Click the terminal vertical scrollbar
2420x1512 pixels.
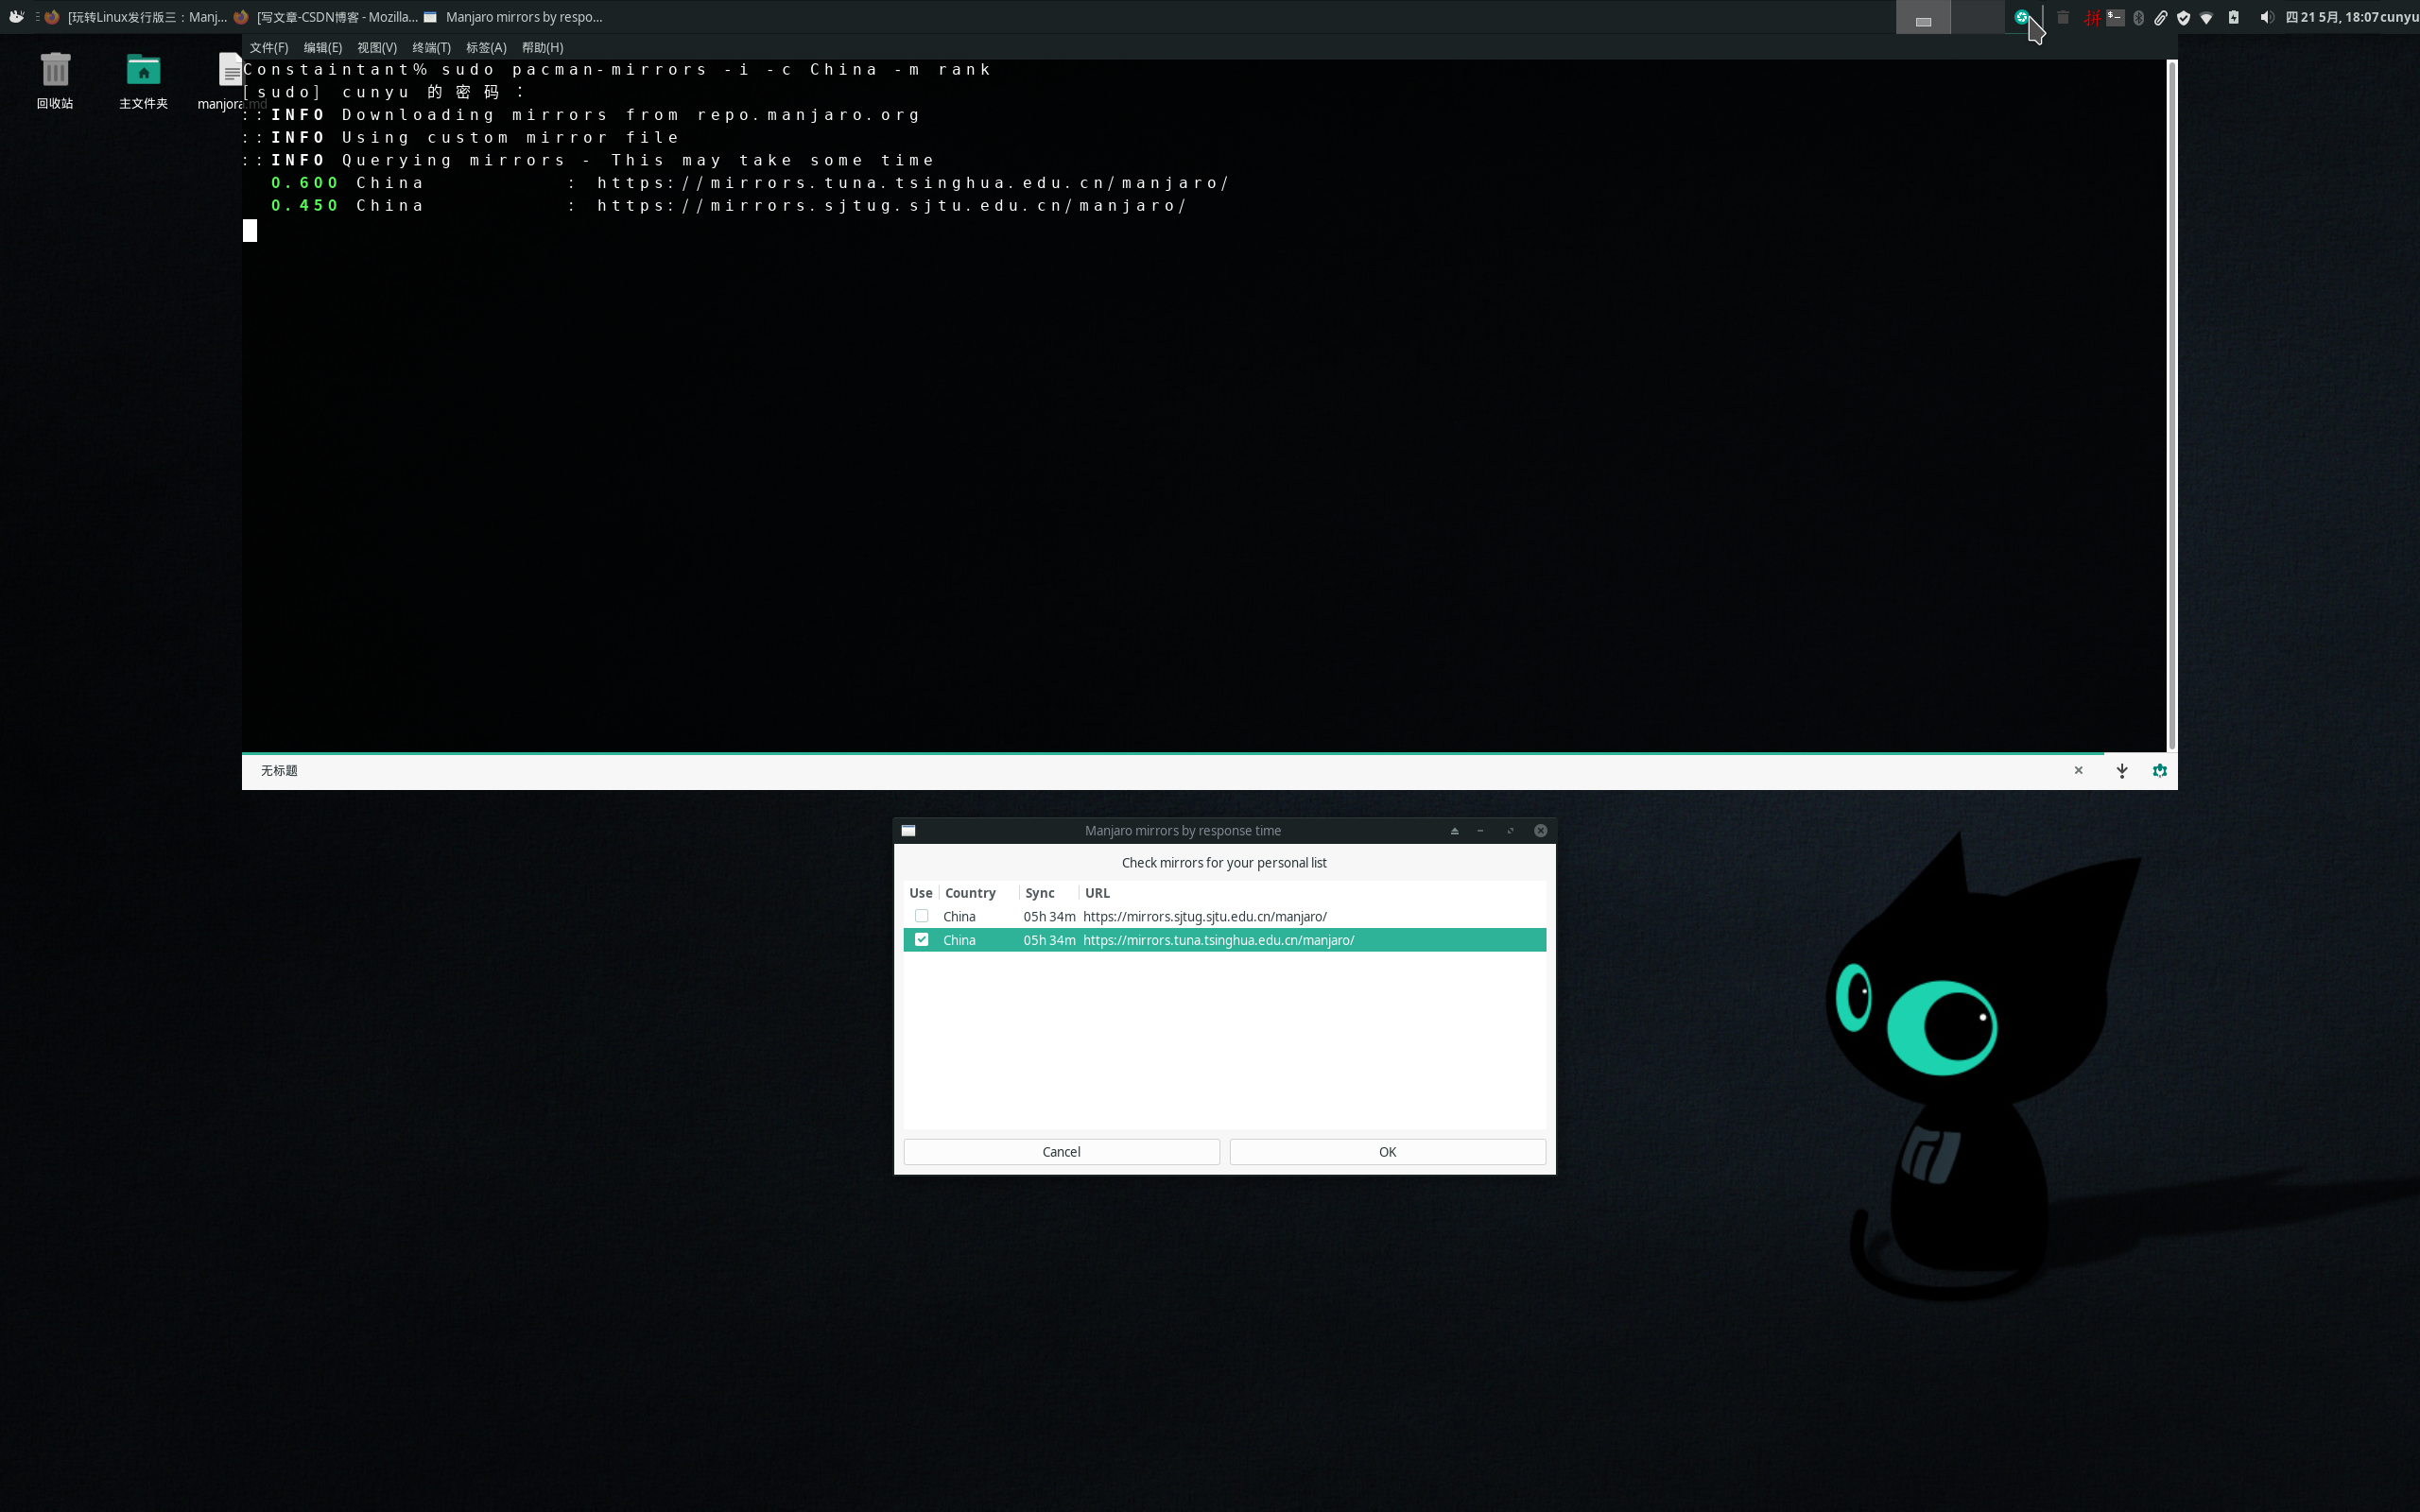coord(2171,405)
